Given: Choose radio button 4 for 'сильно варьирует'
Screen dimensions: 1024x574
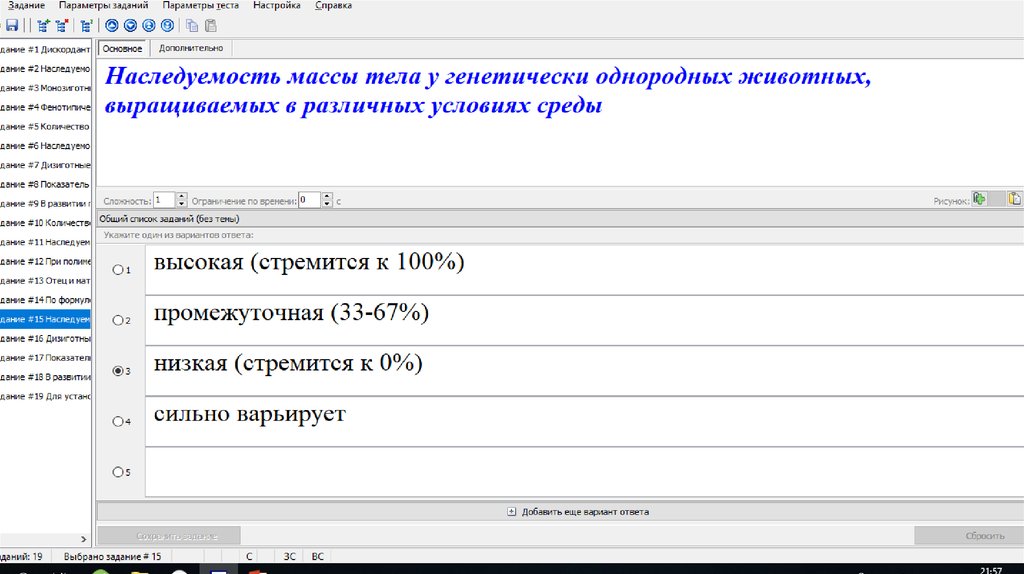Looking at the screenshot, I should [118, 422].
